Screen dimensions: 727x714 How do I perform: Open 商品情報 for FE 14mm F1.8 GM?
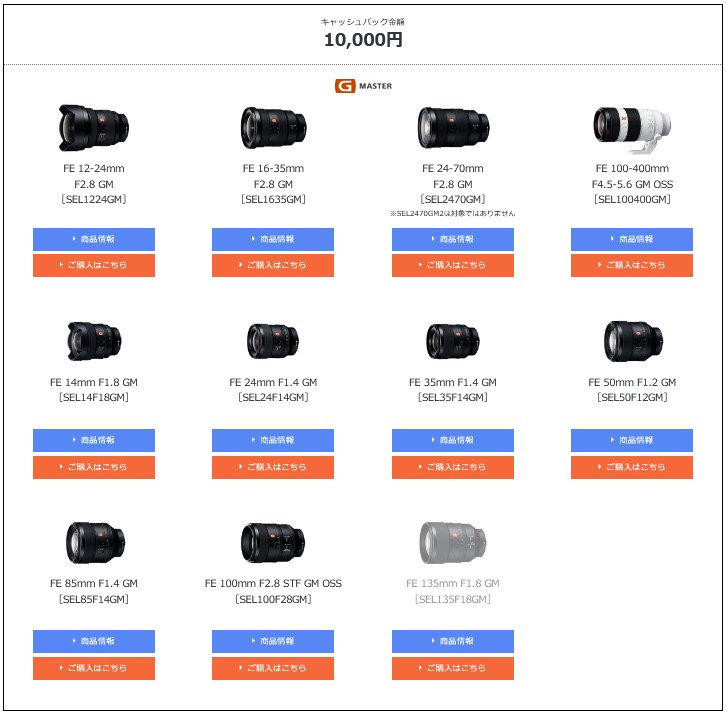pos(94,440)
